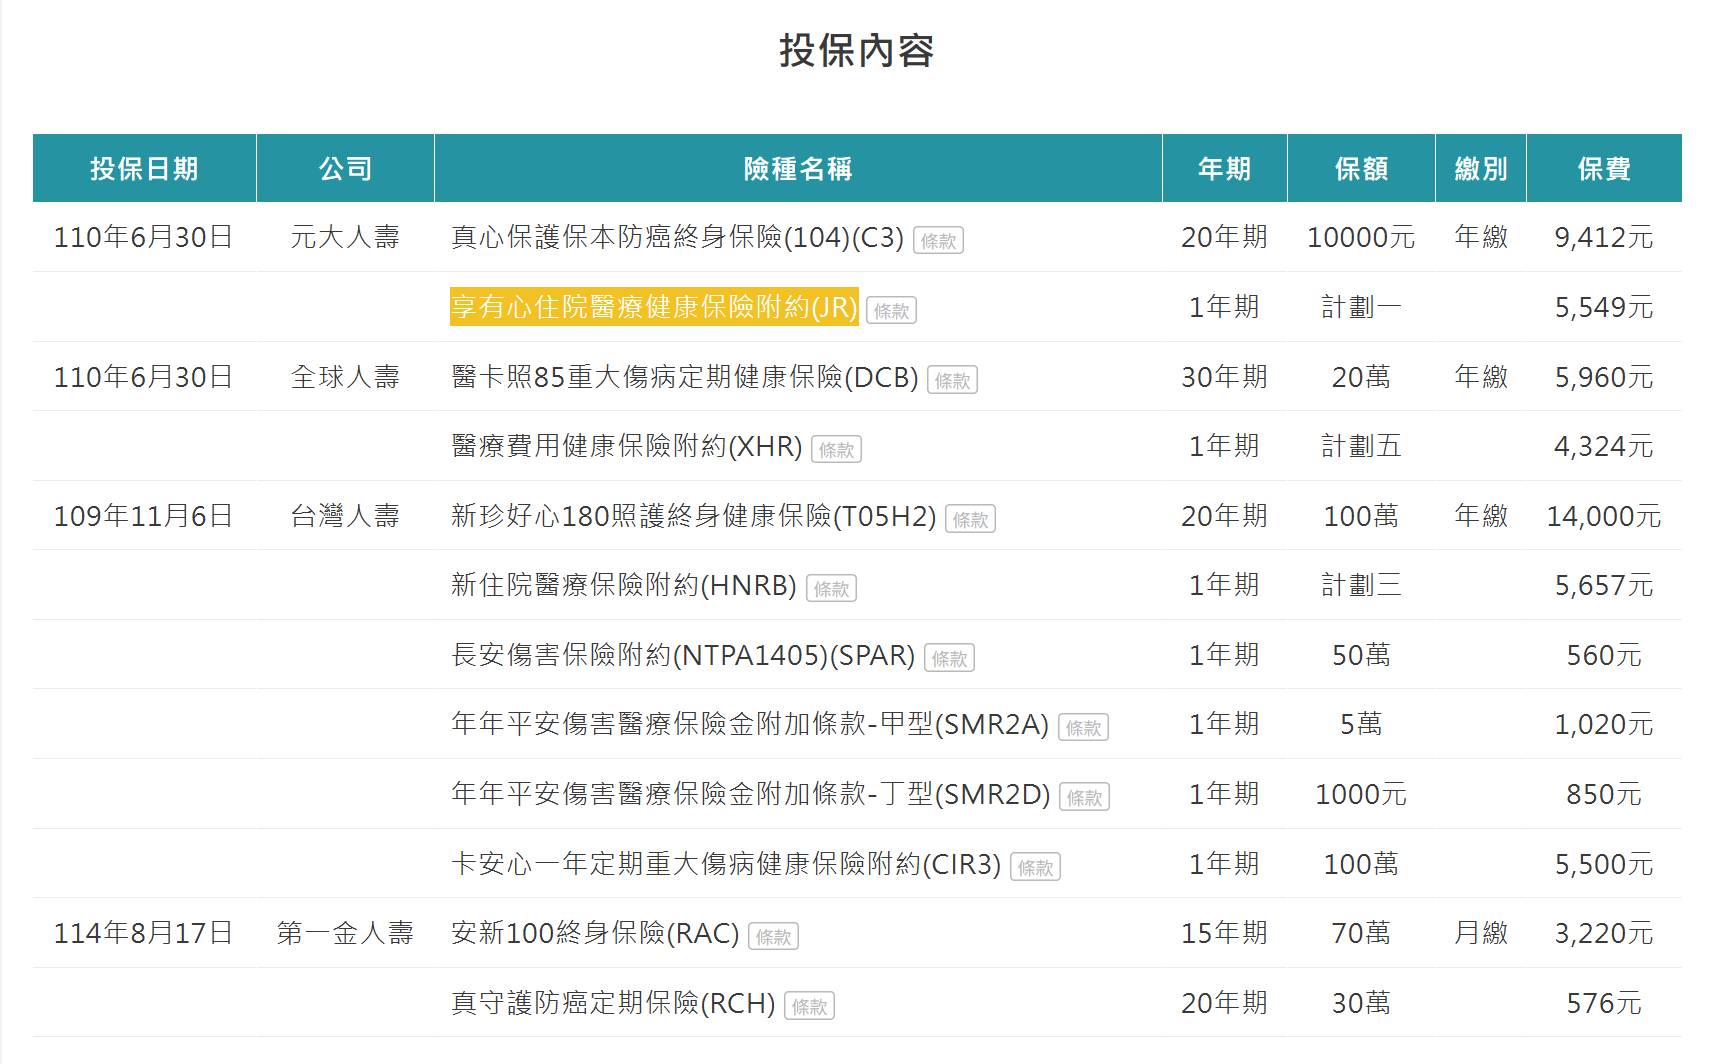Click the 9,412元 premium cell

tap(1604, 237)
